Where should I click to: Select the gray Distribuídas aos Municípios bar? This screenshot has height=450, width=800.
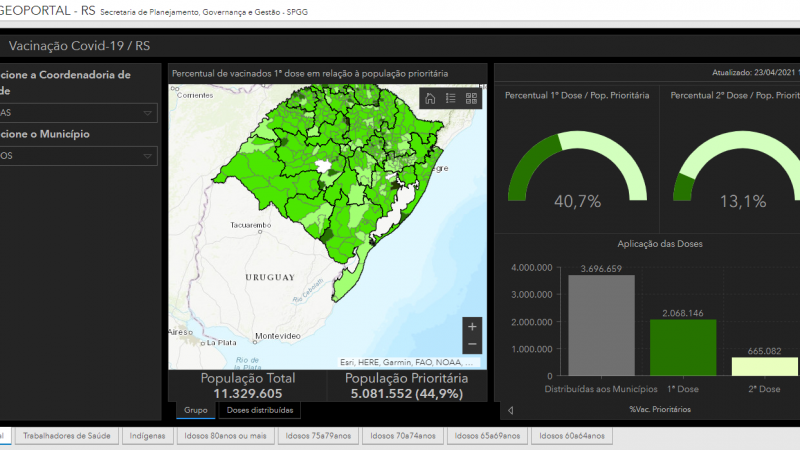(x=602, y=326)
